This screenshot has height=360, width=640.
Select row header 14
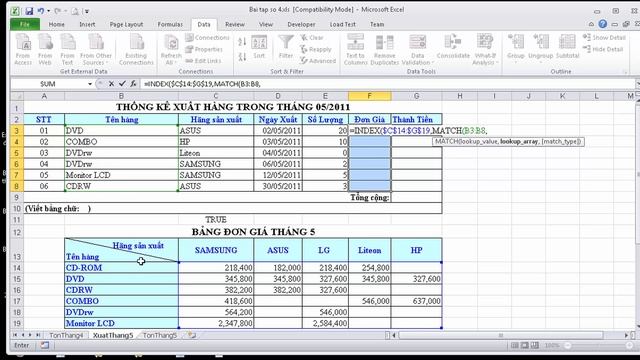17,268
